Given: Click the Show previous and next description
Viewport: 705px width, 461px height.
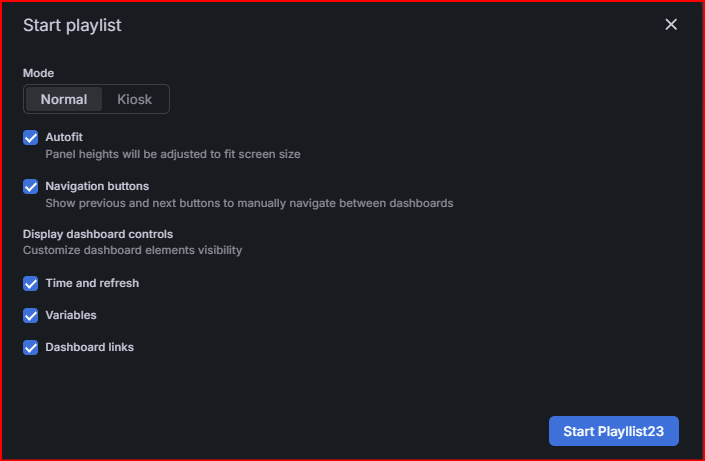Looking at the screenshot, I should click(x=249, y=203).
